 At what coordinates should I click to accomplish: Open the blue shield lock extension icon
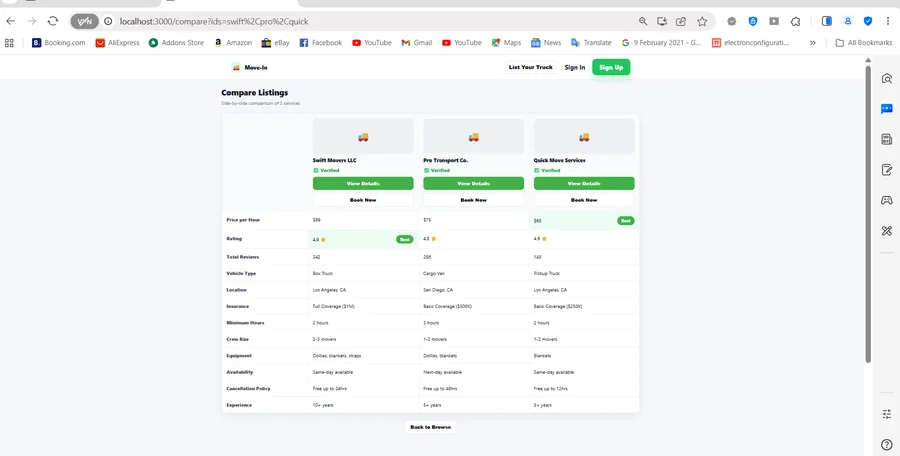pos(752,21)
